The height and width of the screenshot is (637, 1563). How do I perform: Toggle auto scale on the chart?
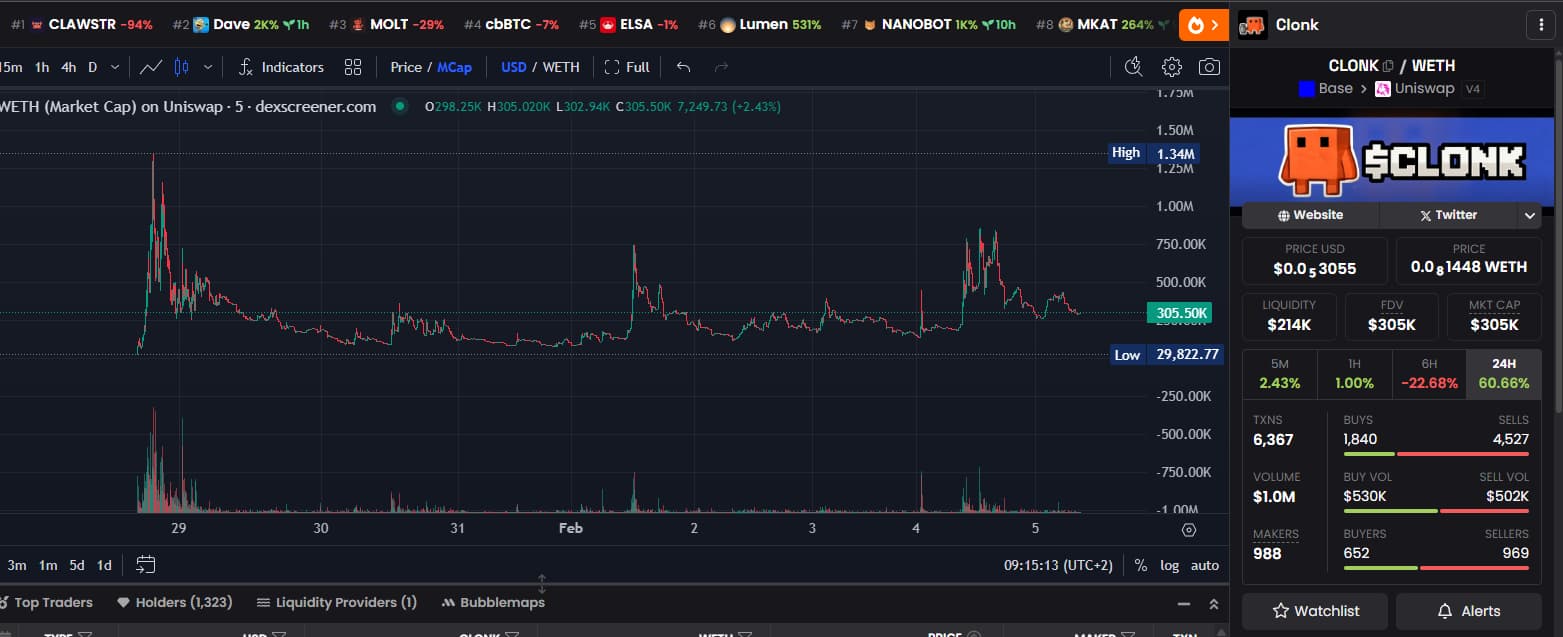1205,565
